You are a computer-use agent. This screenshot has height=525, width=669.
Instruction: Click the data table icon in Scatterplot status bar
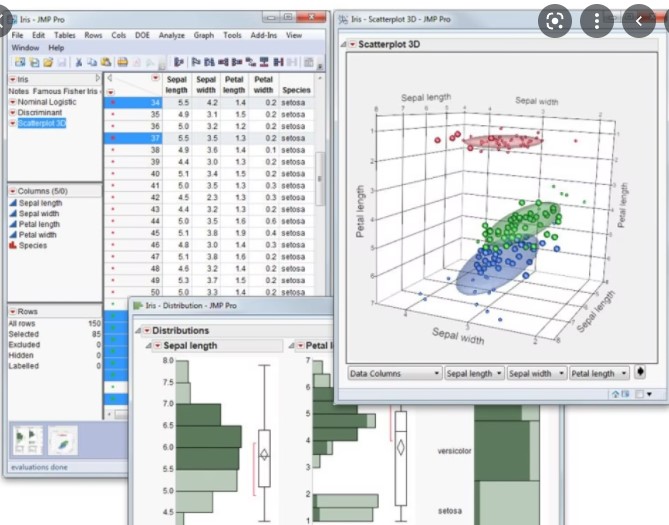click(625, 394)
